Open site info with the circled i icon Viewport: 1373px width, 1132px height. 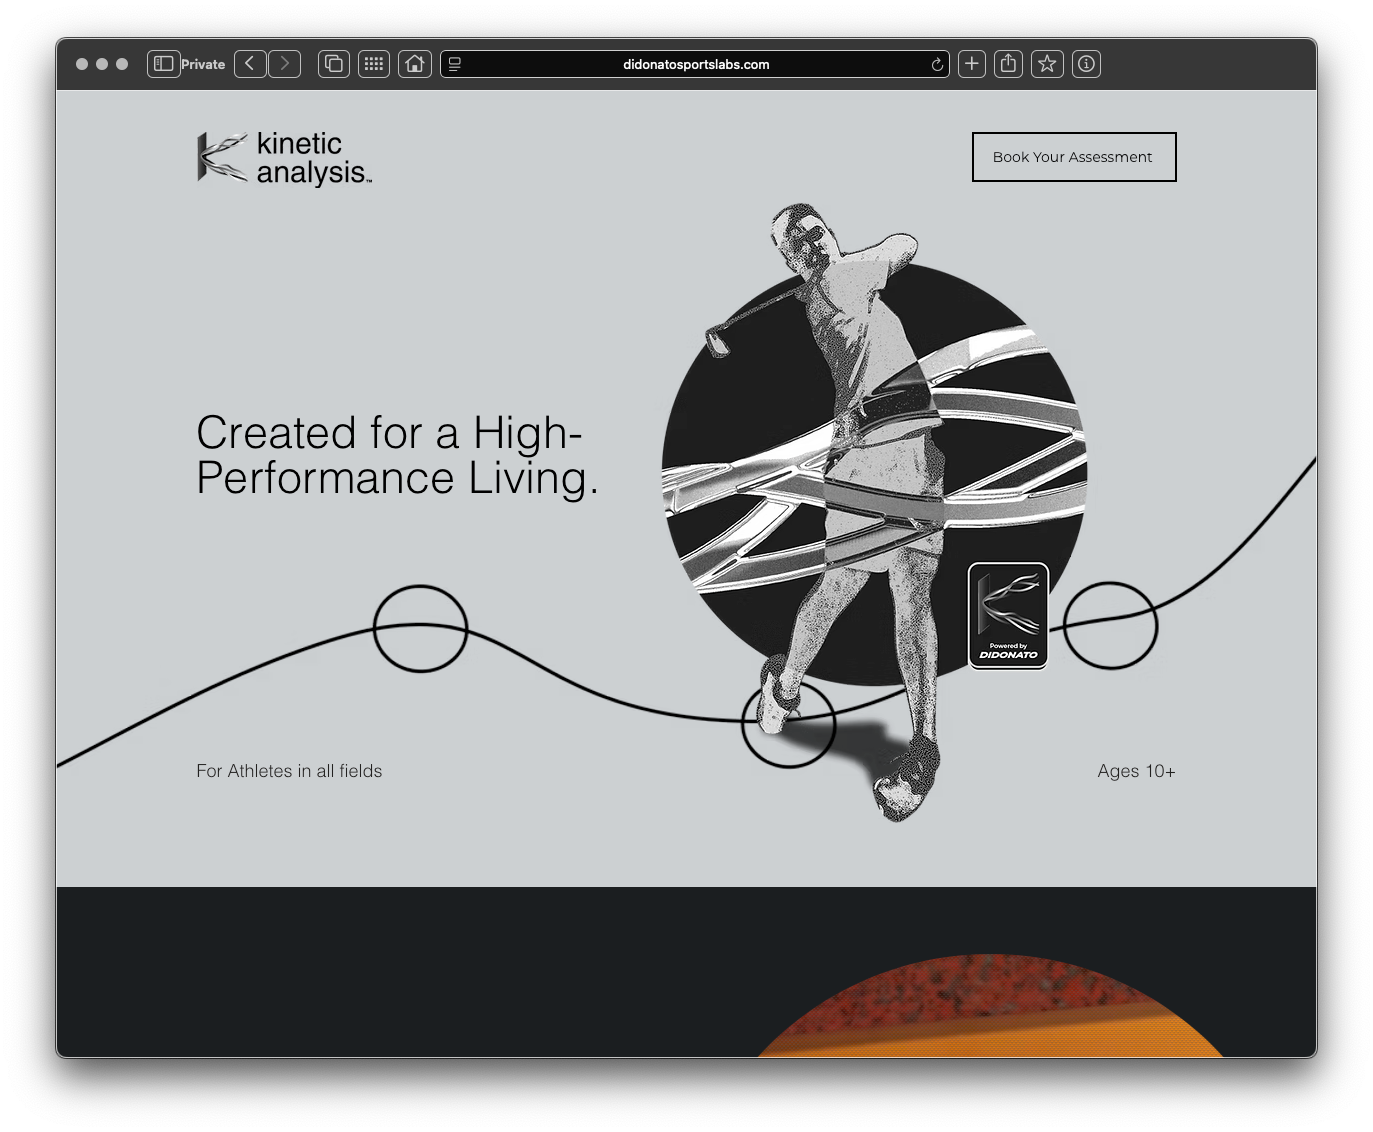click(1086, 64)
